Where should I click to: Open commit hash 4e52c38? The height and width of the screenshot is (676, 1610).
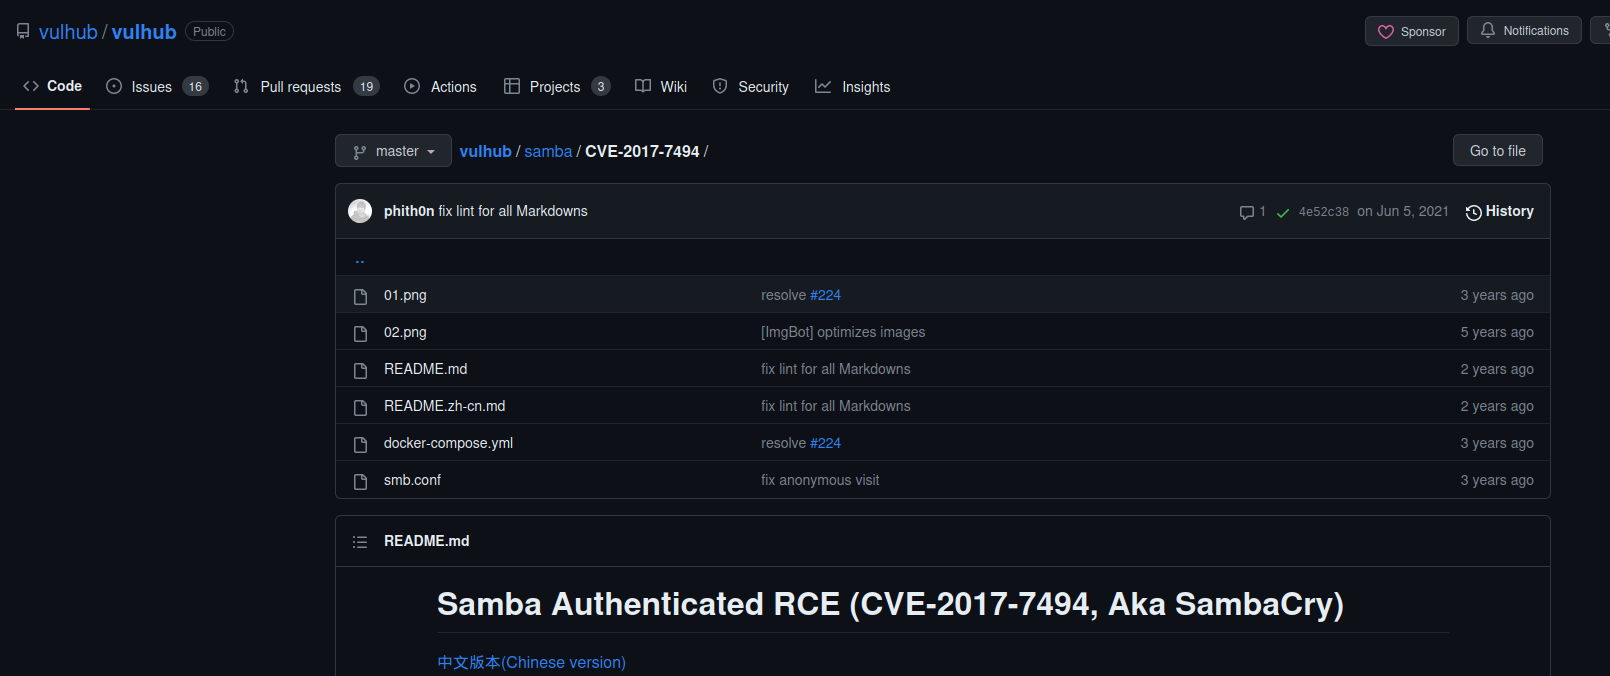(1324, 212)
